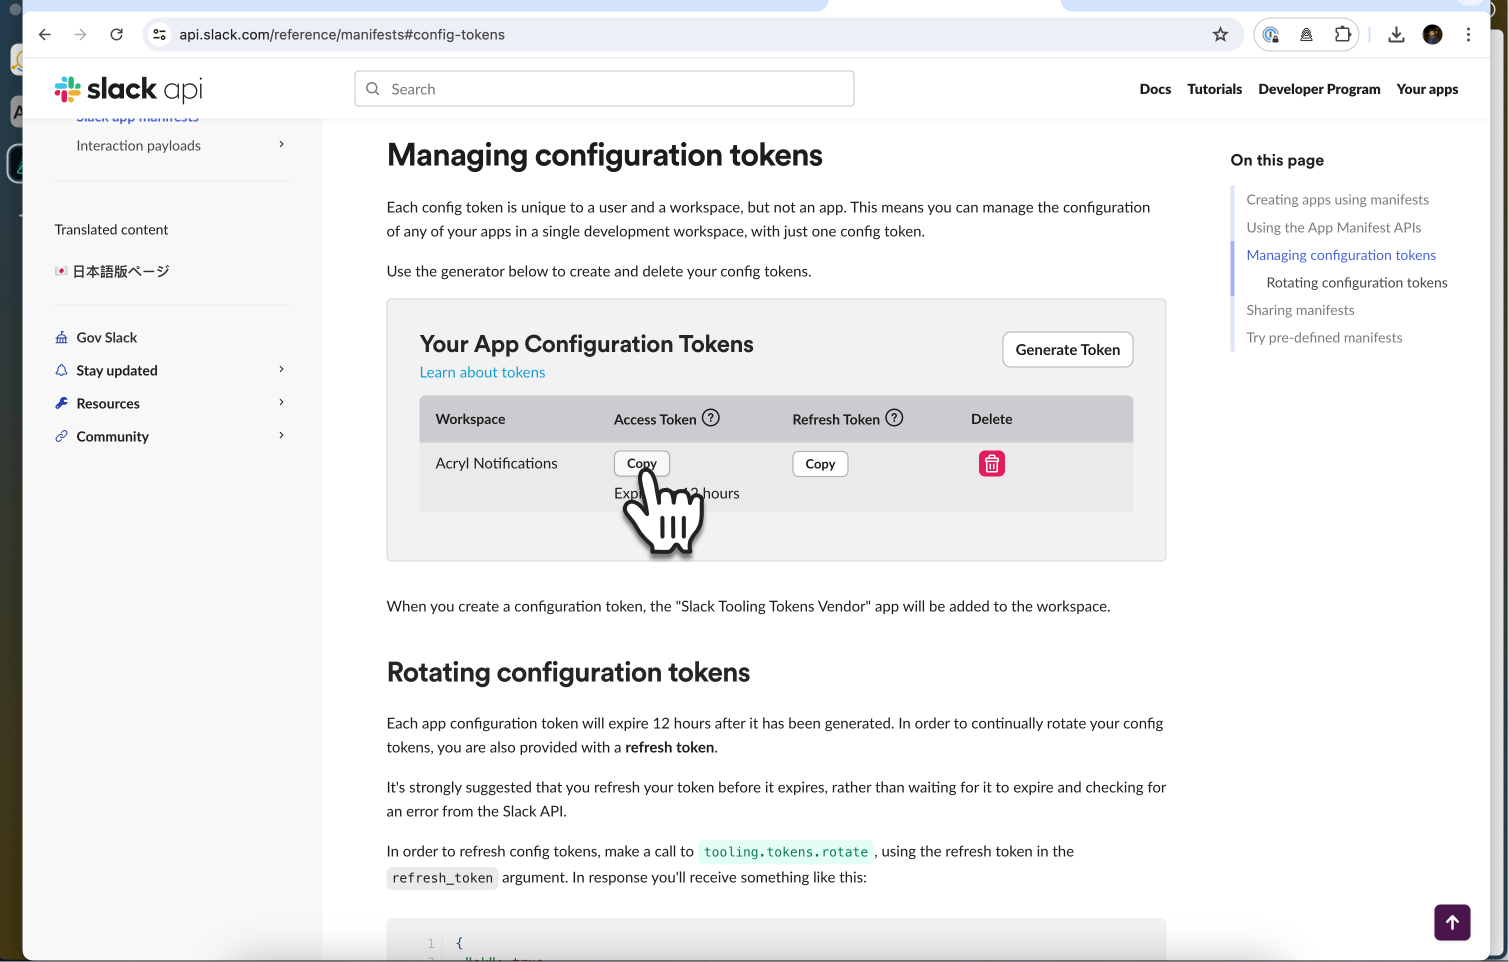Screen dimensions: 1509x962
Task: Open Interaction payloads sidebar item
Action: click(x=138, y=146)
